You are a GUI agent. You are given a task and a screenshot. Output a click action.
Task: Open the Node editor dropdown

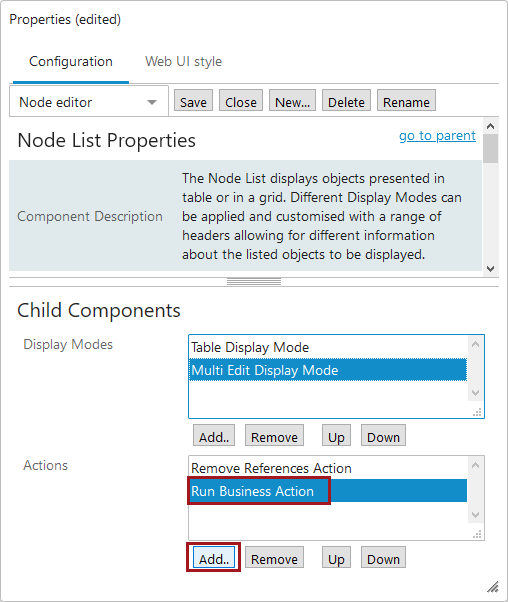[x=89, y=102]
